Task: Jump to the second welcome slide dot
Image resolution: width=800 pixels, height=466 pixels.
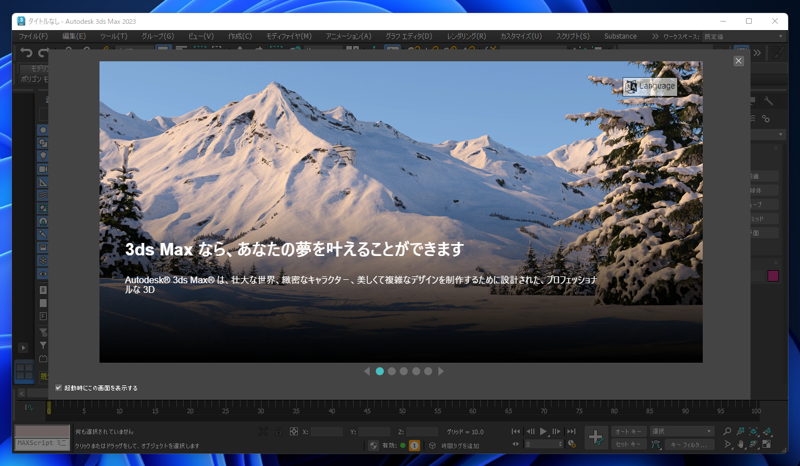Action: point(392,371)
